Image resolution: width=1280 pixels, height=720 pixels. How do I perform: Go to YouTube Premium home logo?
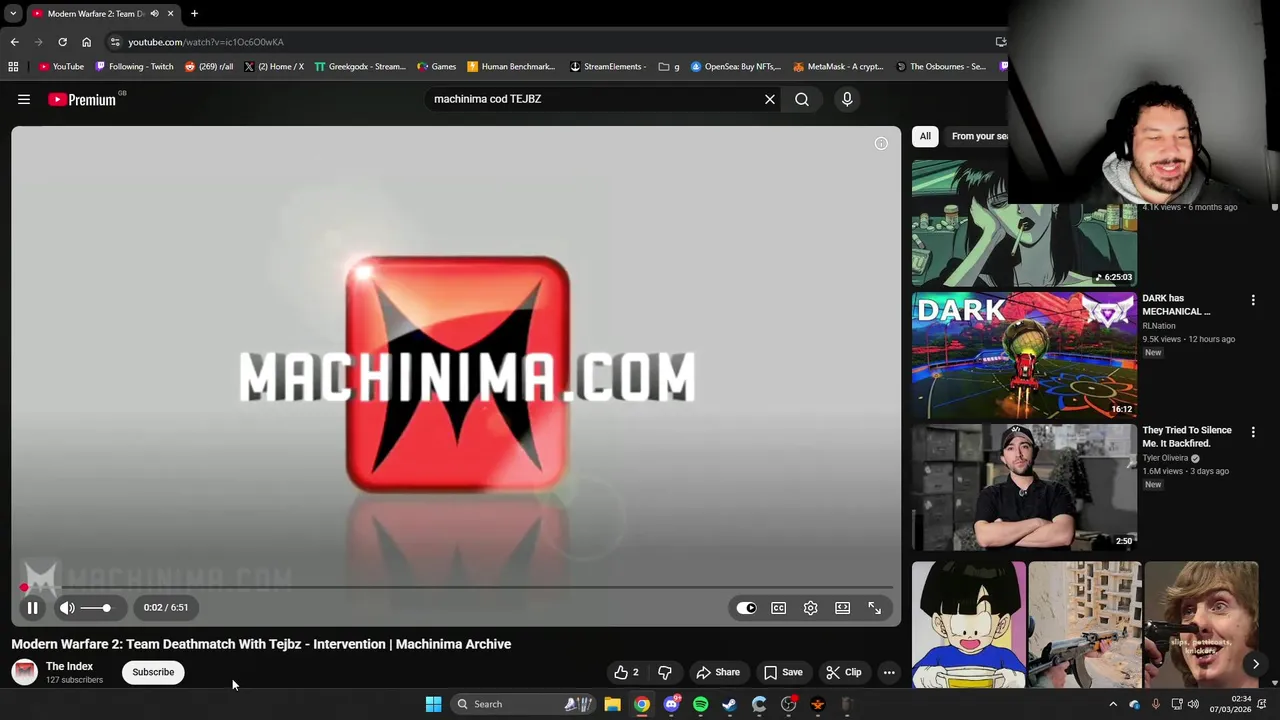click(82, 99)
